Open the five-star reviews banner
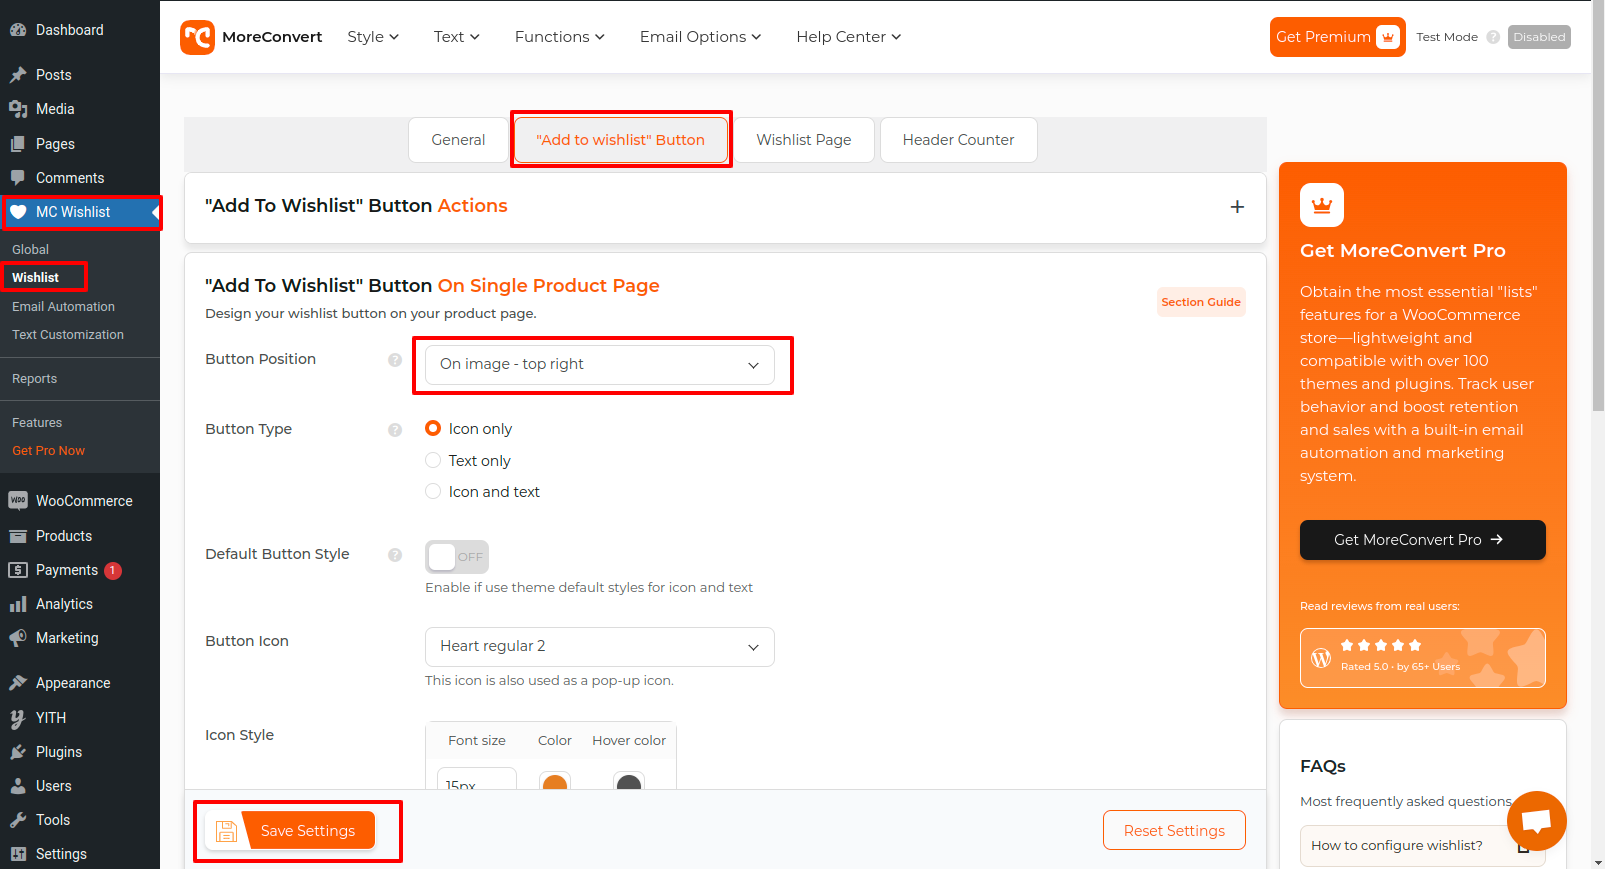The image size is (1605, 869). pos(1422,658)
